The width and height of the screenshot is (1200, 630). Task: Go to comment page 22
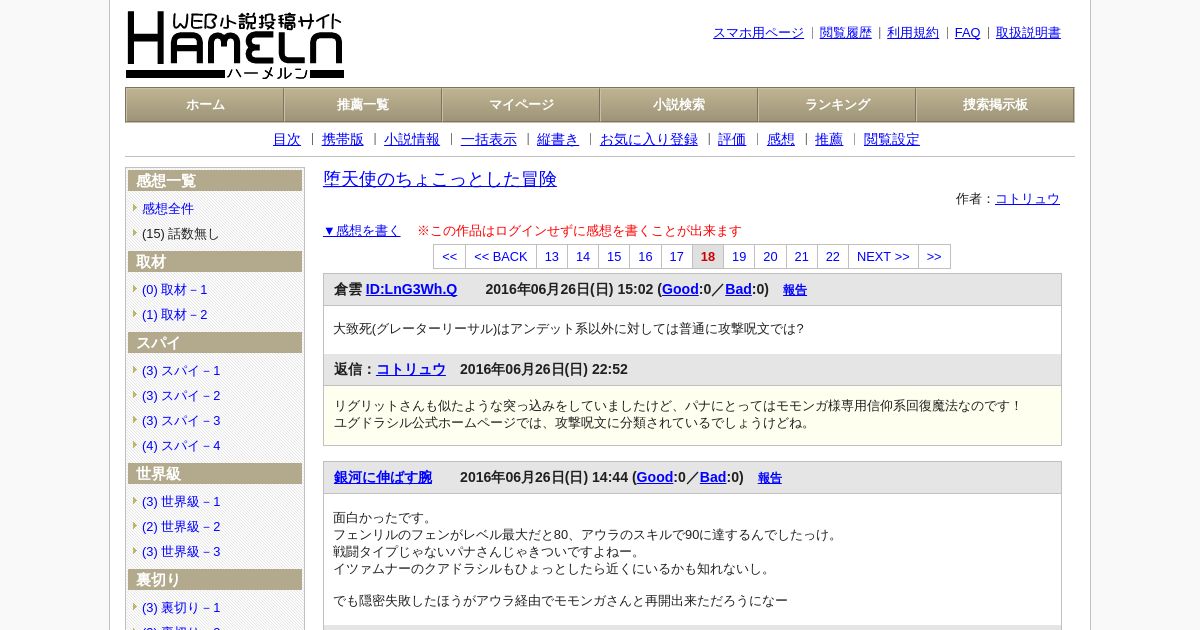click(833, 257)
